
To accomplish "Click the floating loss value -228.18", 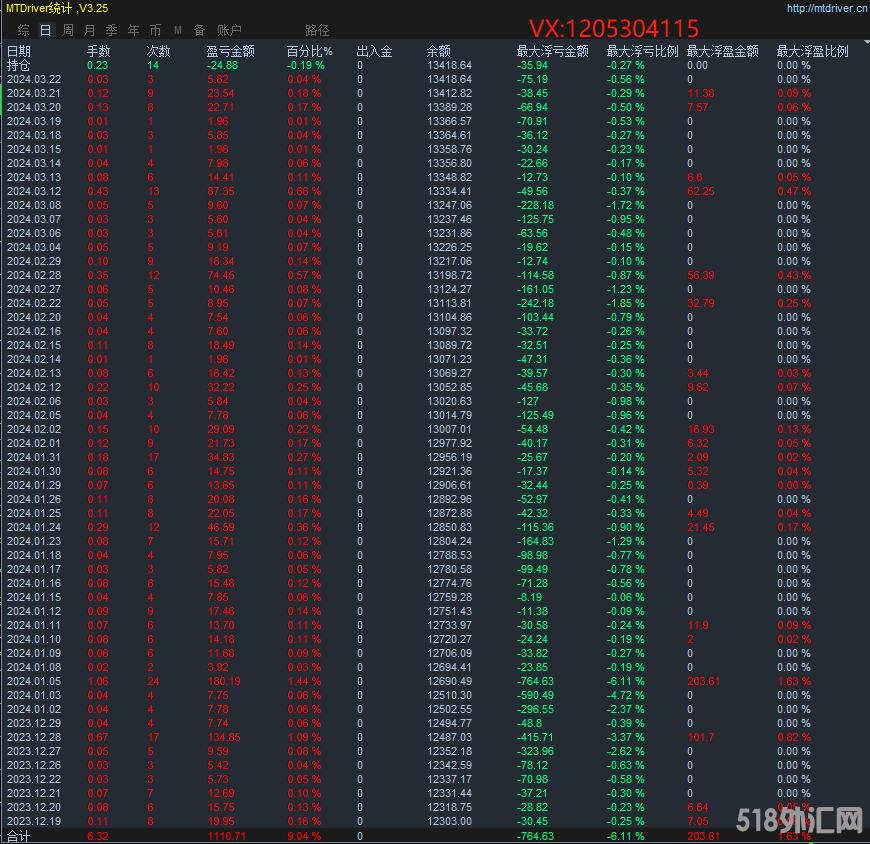I will click(x=535, y=205).
